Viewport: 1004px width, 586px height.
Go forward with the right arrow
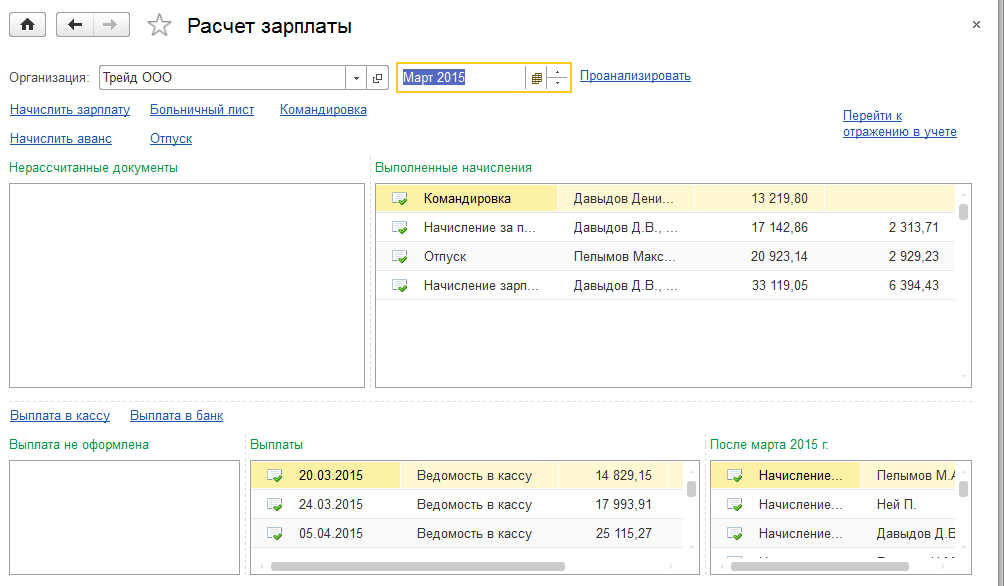111,26
